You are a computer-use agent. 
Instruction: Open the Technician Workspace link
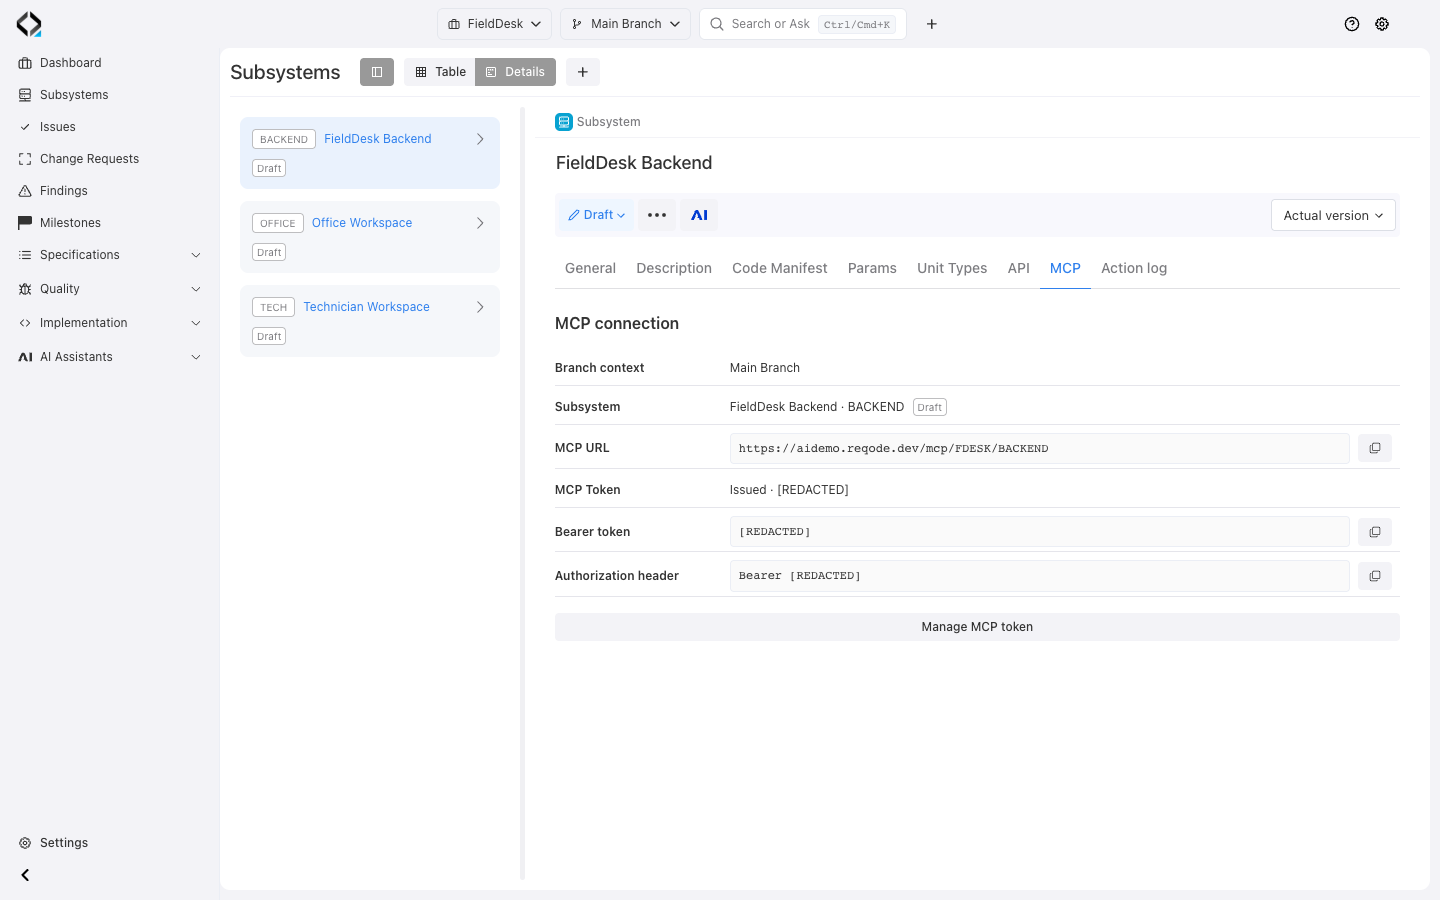pyautogui.click(x=367, y=307)
